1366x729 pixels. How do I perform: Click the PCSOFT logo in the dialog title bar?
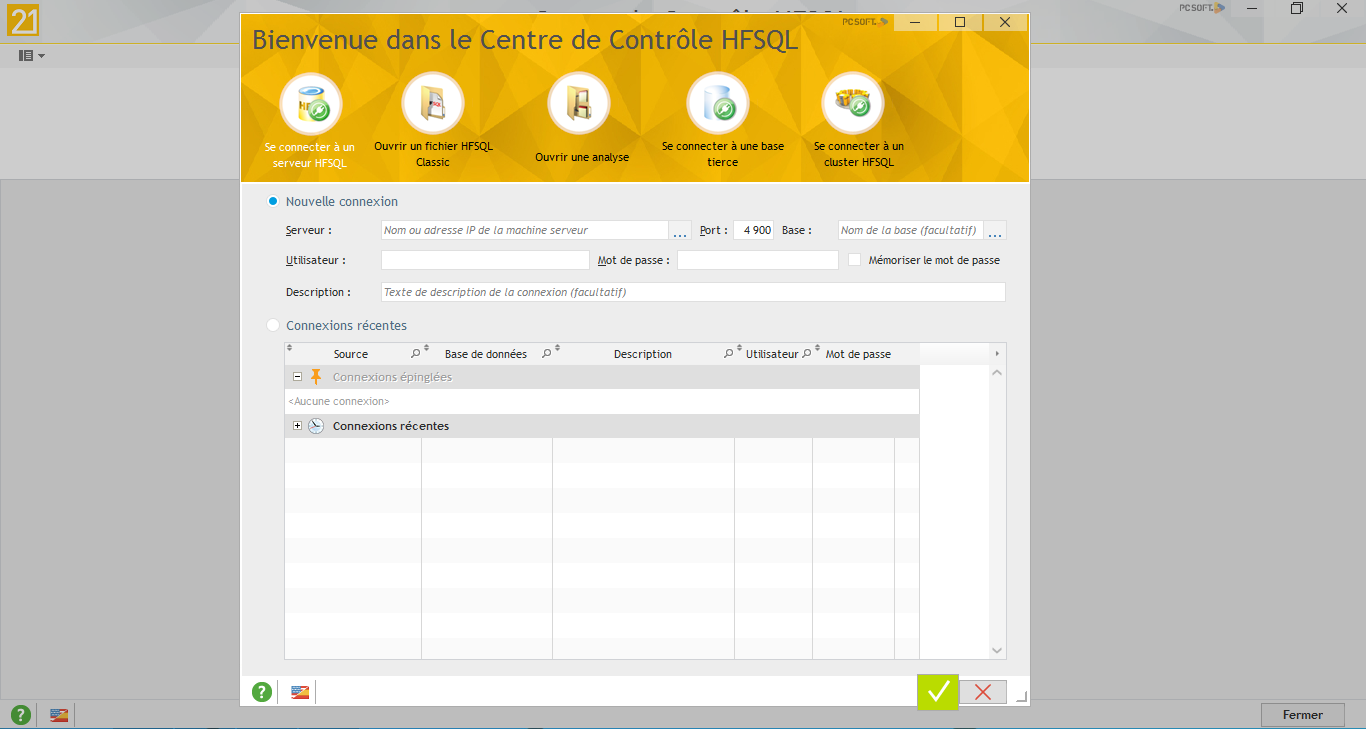865,21
